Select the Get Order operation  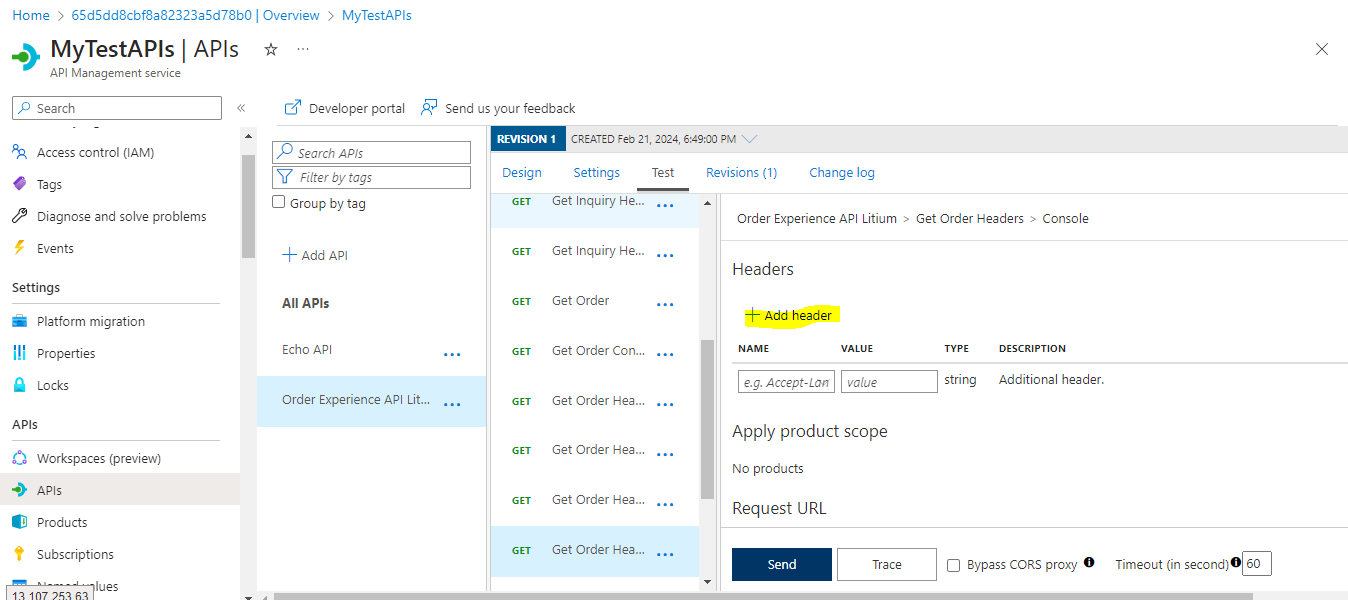click(x=580, y=300)
